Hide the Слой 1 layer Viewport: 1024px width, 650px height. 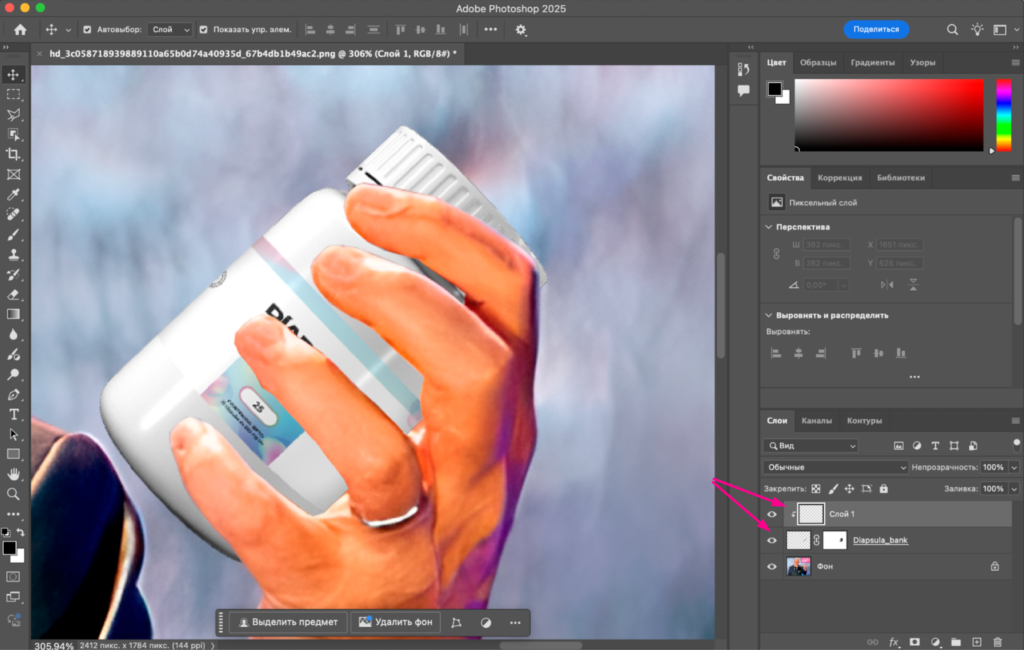(771, 514)
